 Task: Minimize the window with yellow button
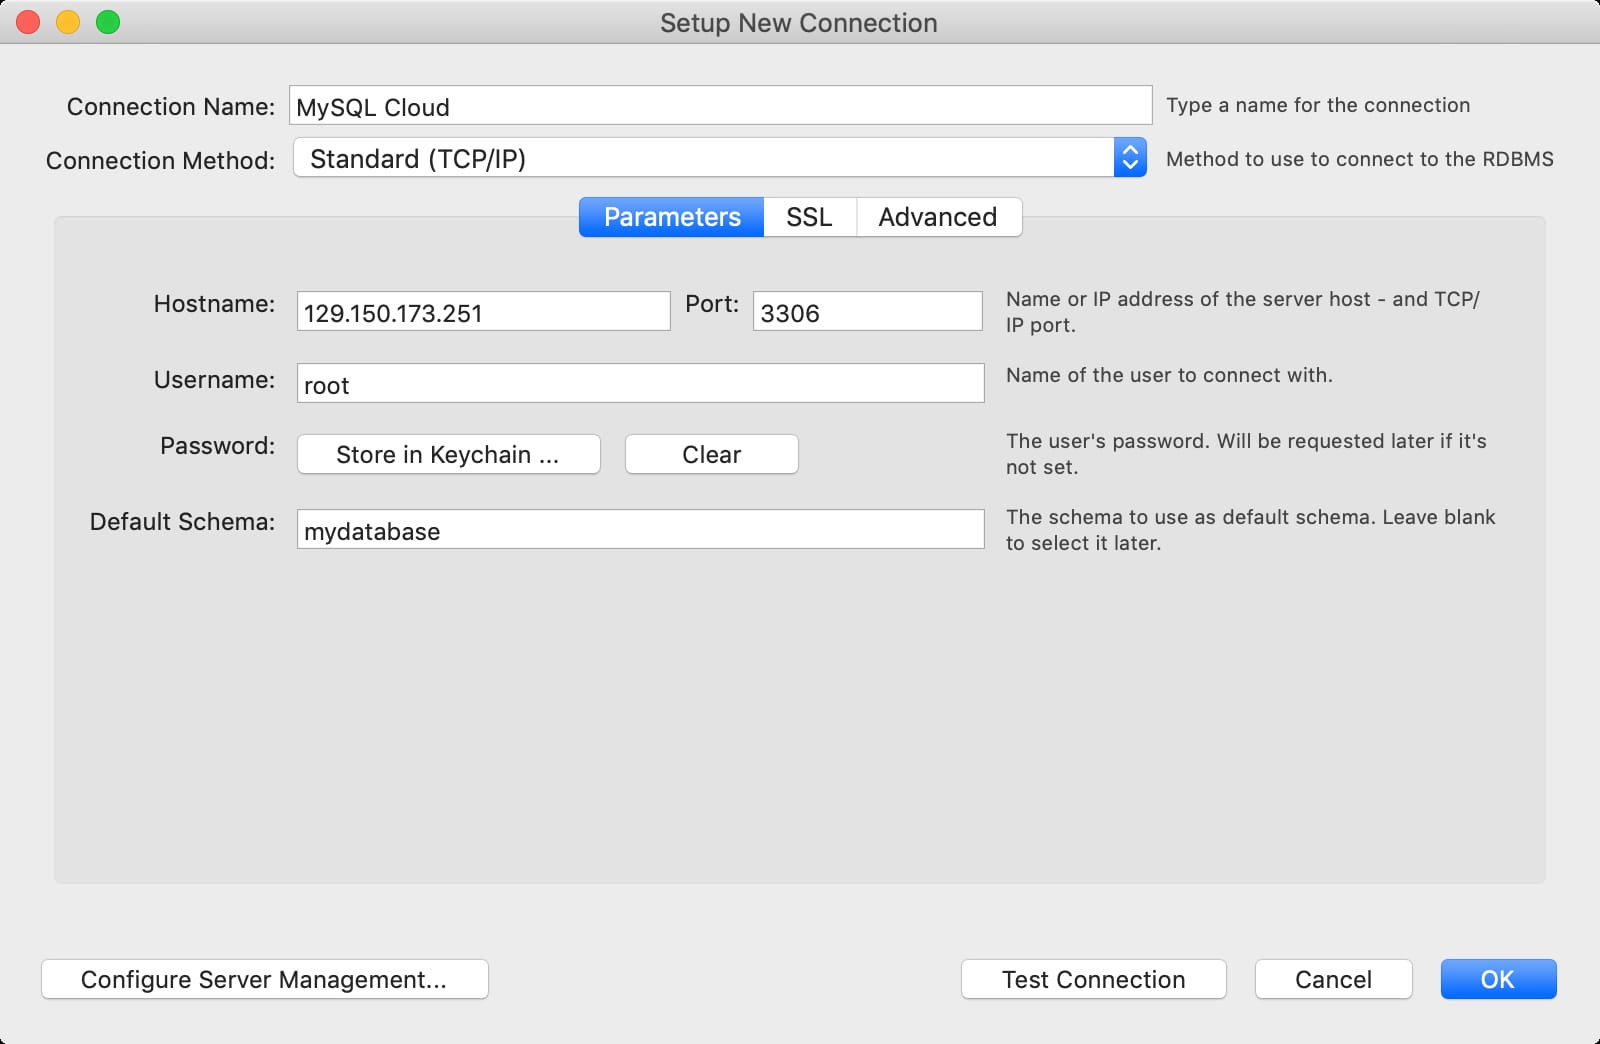[68, 22]
